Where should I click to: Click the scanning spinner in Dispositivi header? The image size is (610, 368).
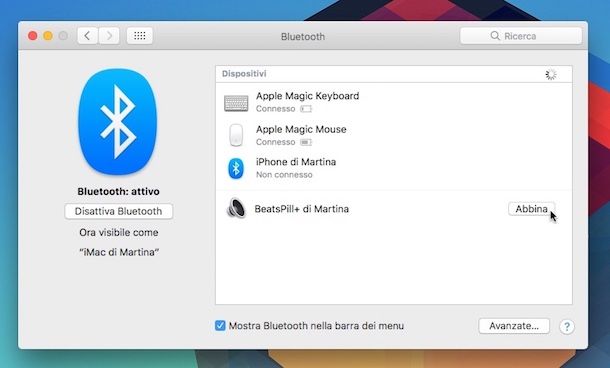pos(550,74)
